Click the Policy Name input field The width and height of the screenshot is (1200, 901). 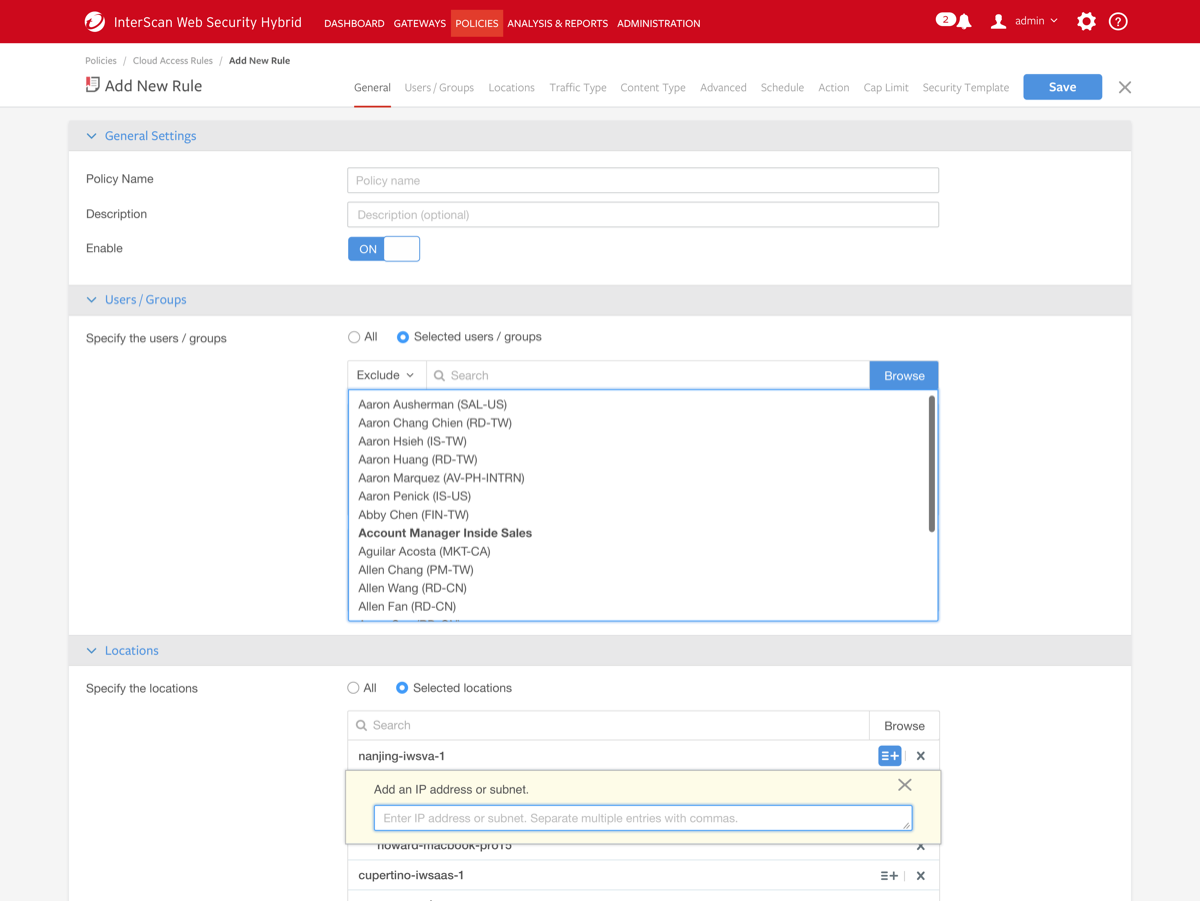pos(643,180)
